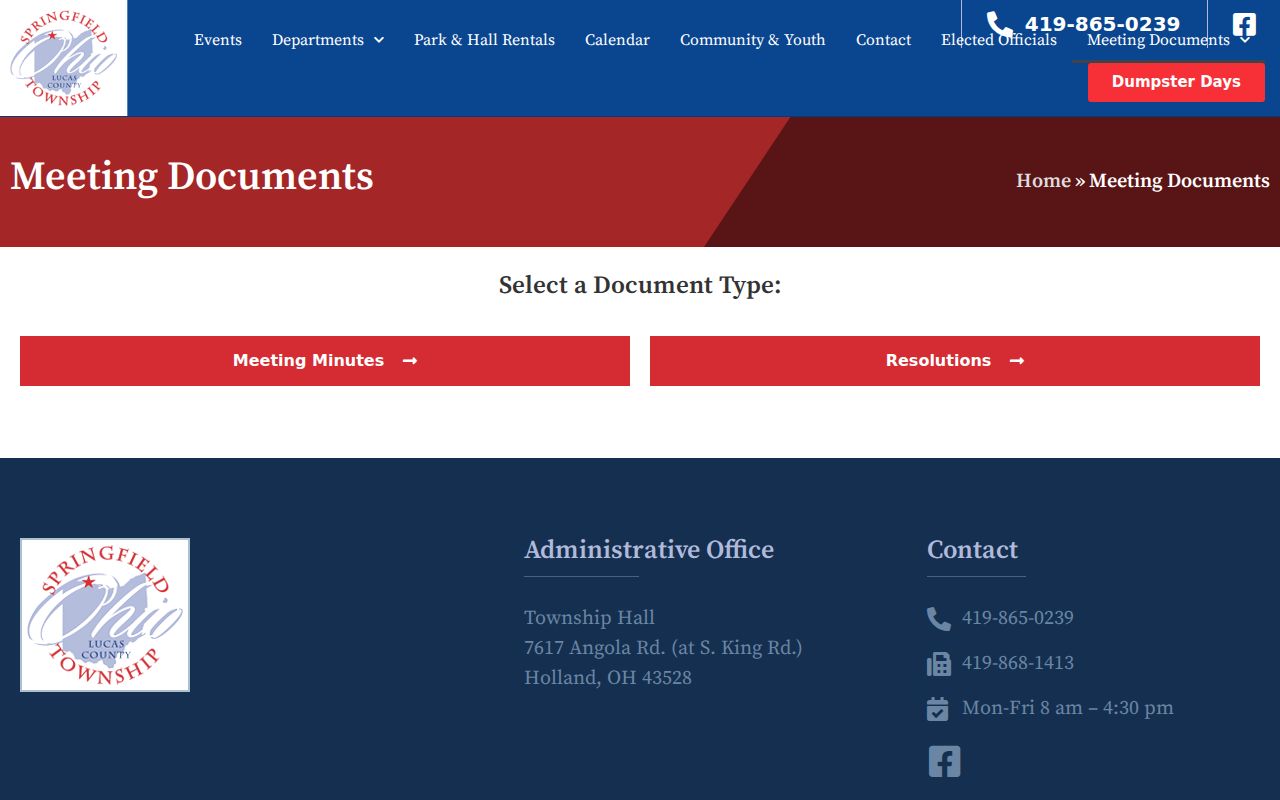Open the Resolutions button
The width and height of the screenshot is (1280, 800).
(x=955, y=361)
